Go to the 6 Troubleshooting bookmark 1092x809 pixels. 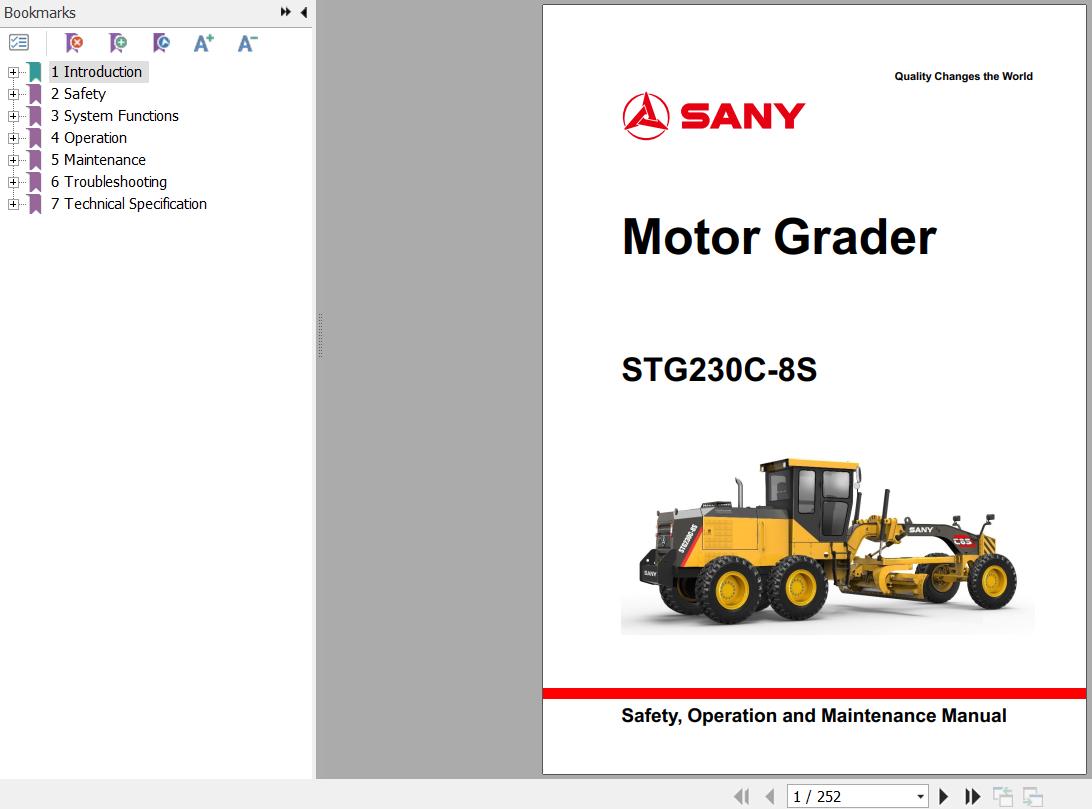pyautogui.click(x=109, y=182)
